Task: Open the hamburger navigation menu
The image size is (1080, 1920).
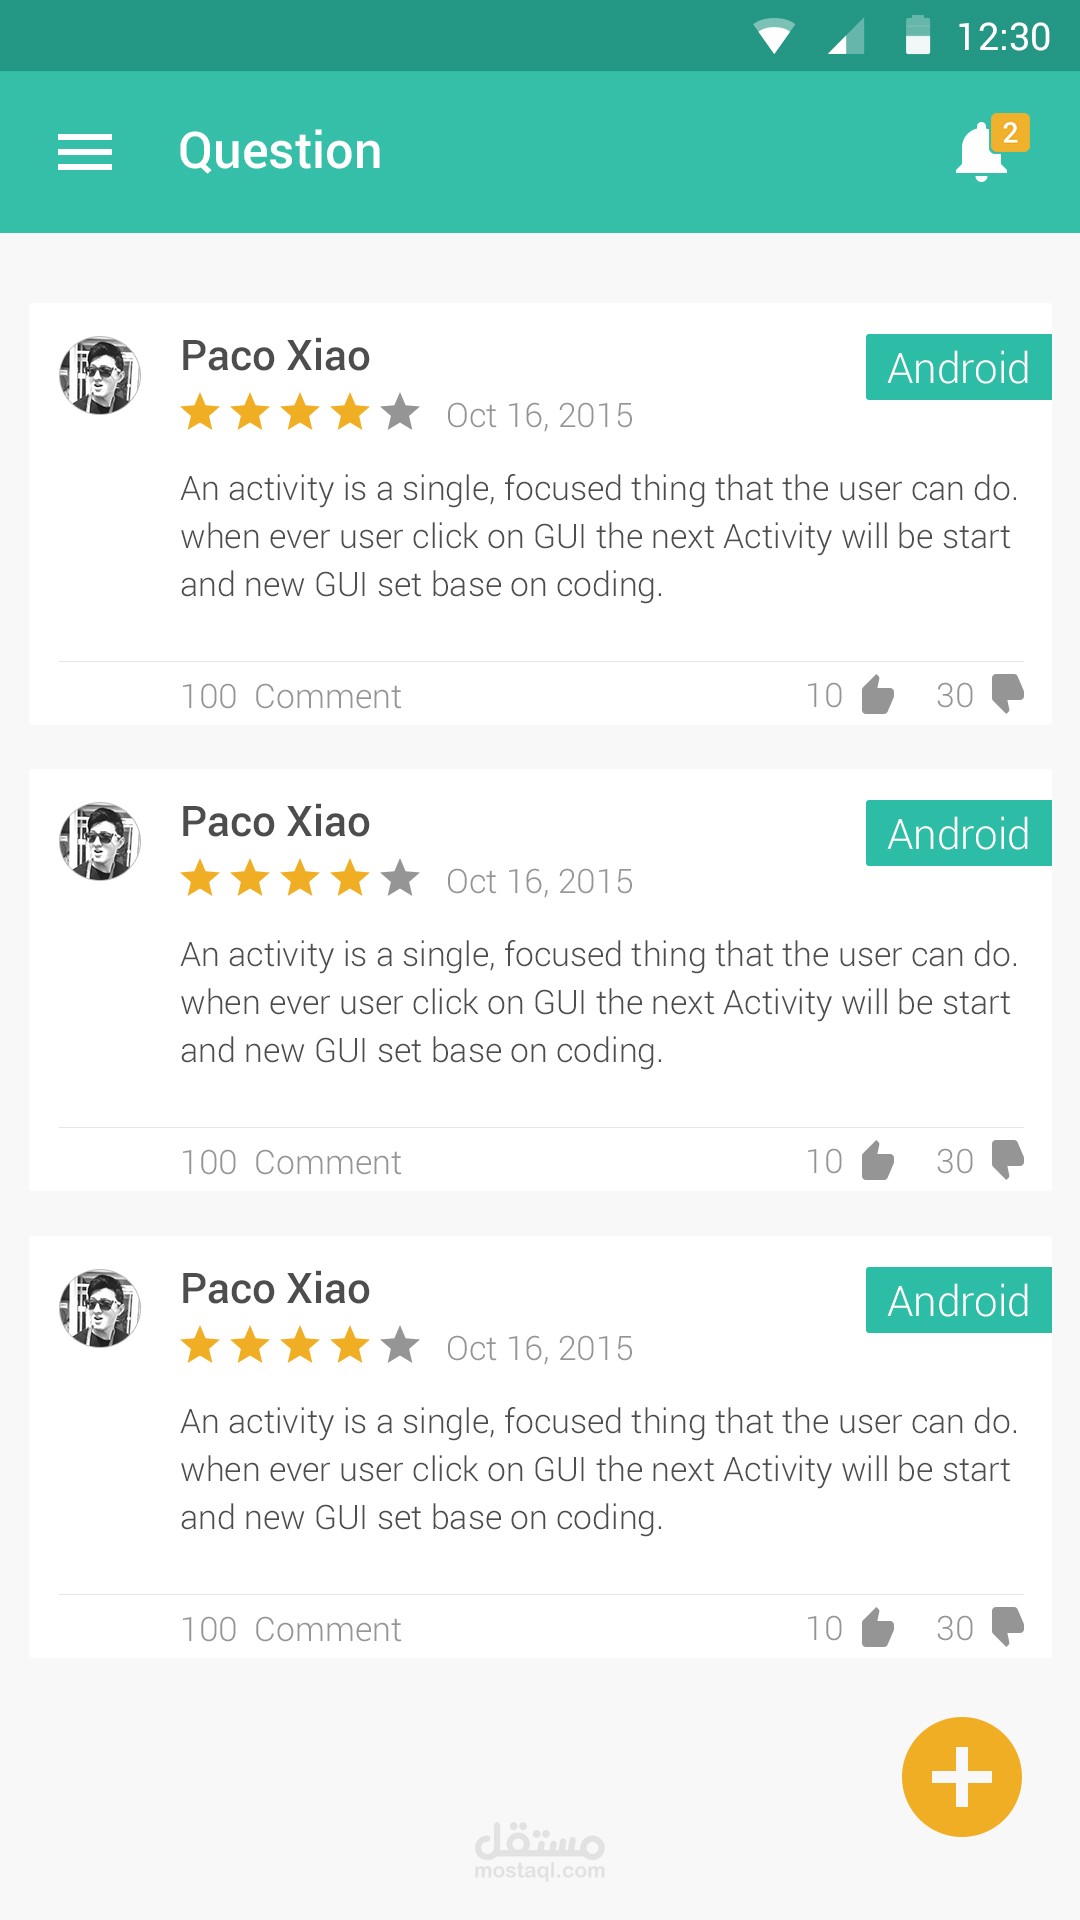Action: 85,152
